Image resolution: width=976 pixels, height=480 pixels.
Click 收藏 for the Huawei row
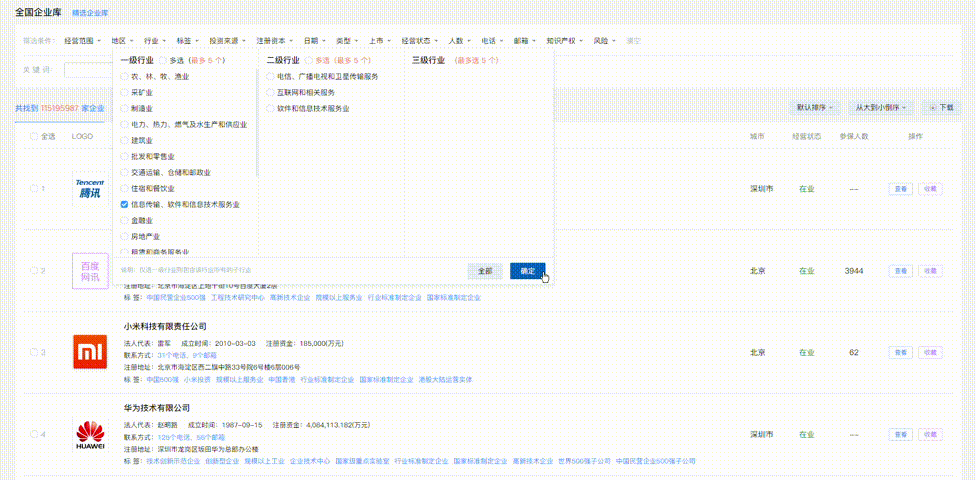pyautogui.click(x=931, y=435)
